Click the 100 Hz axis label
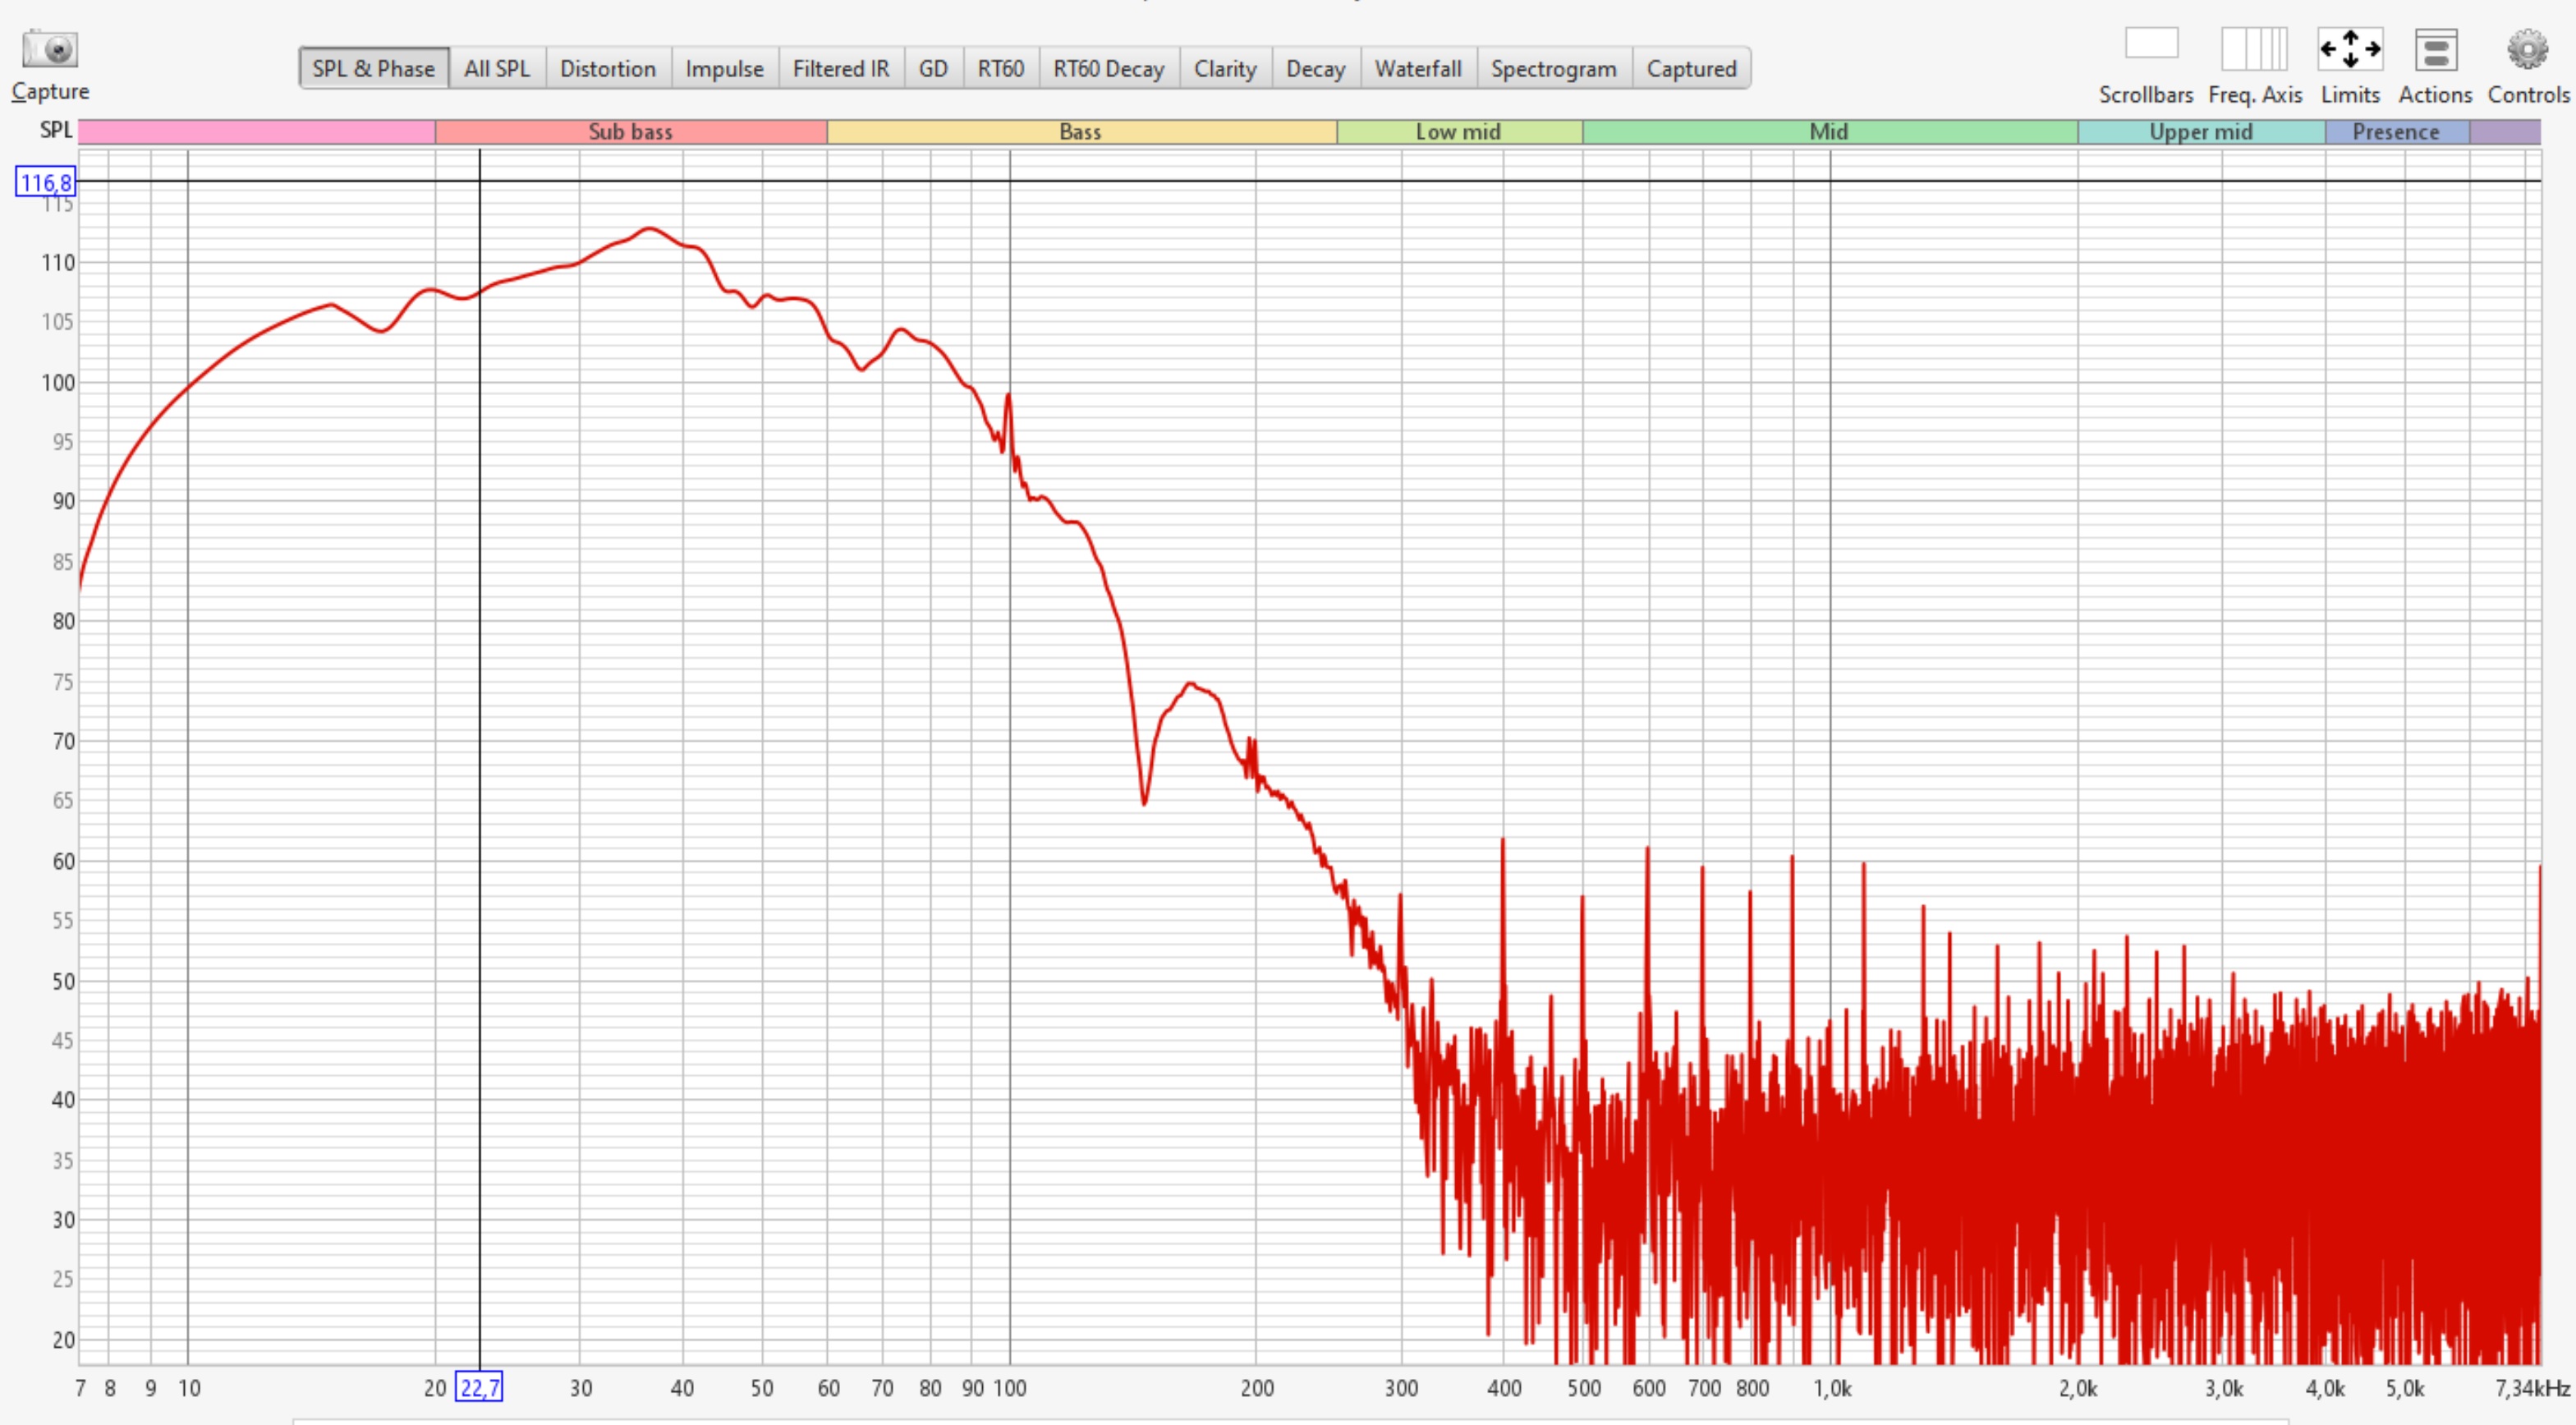The width and height of the screenshot is (2576, 1425). [x=1010, y=1388]
